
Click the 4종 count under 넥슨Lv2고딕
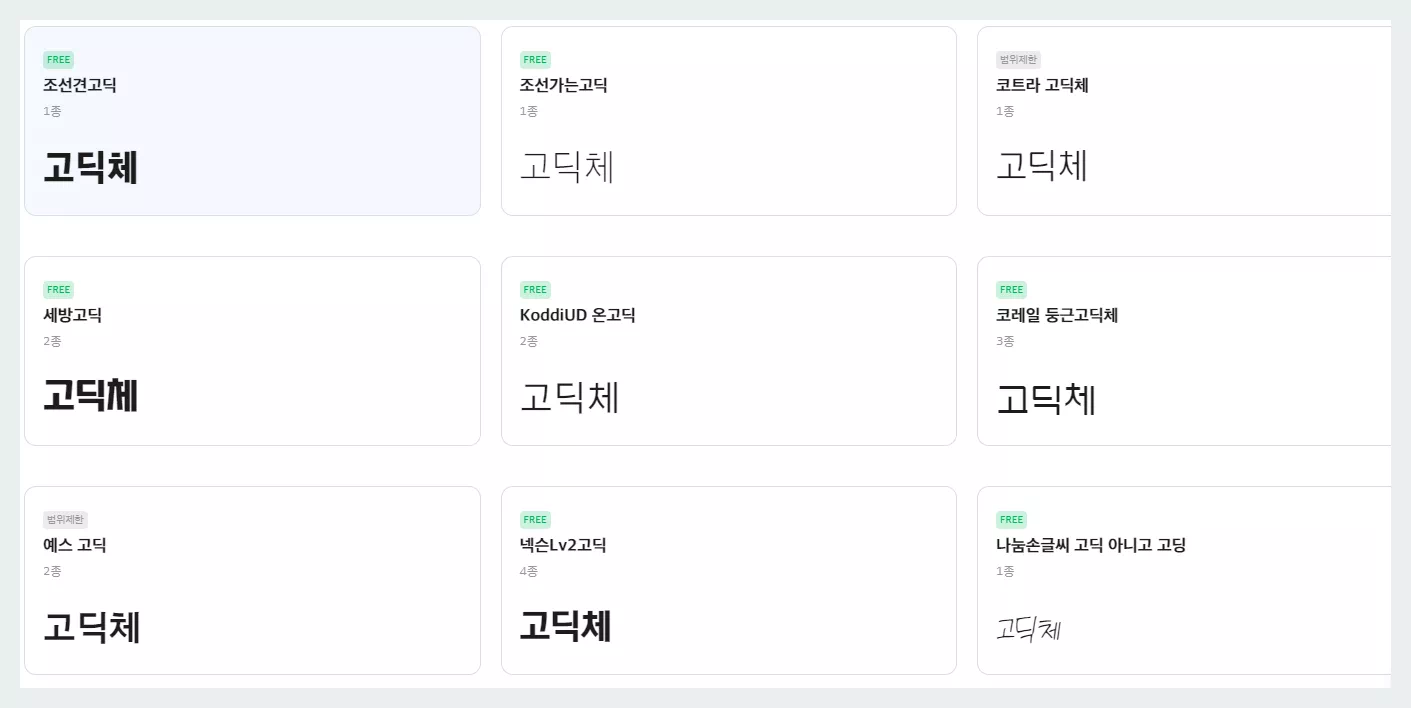tap(529, 572)
